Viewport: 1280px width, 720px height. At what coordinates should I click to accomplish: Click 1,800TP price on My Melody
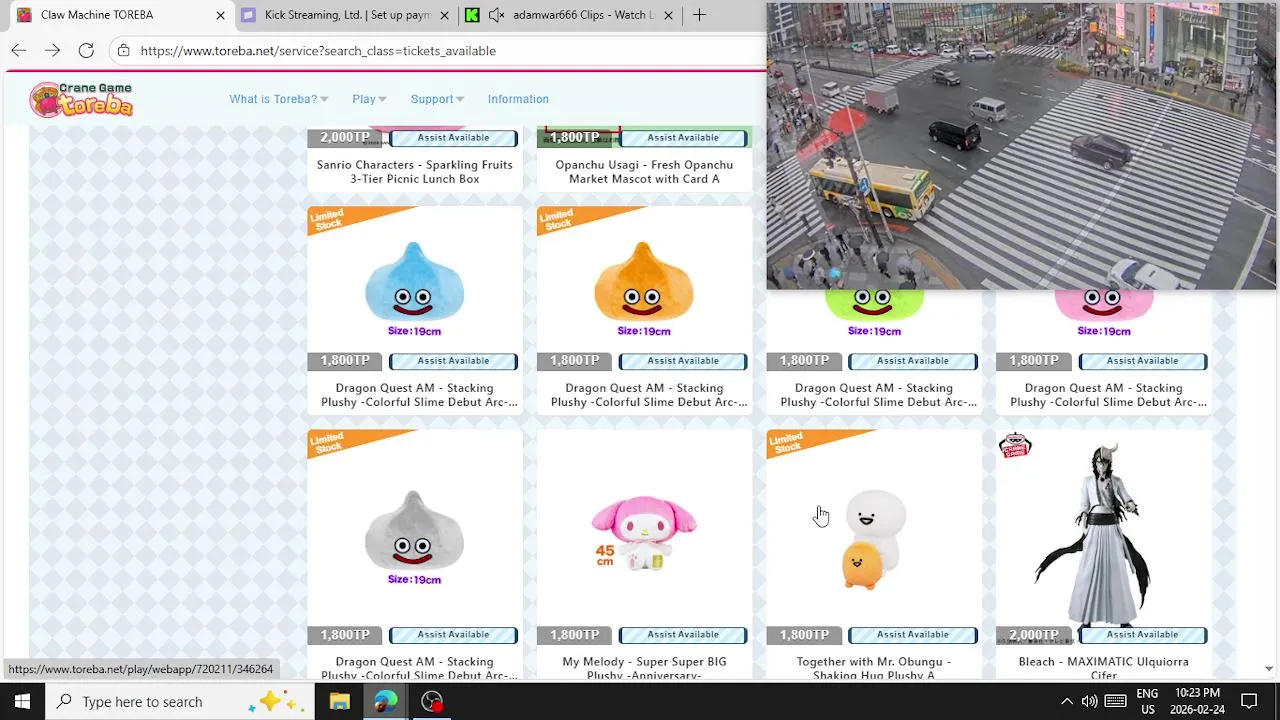tap(574, 635)
